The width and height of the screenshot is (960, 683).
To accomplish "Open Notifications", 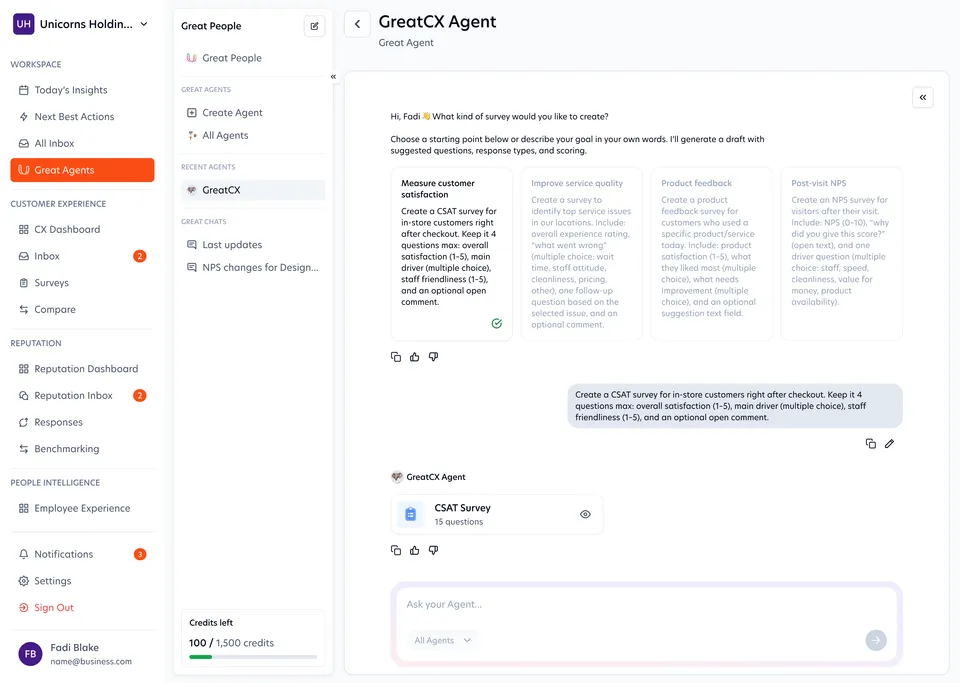I will point(82,554).
